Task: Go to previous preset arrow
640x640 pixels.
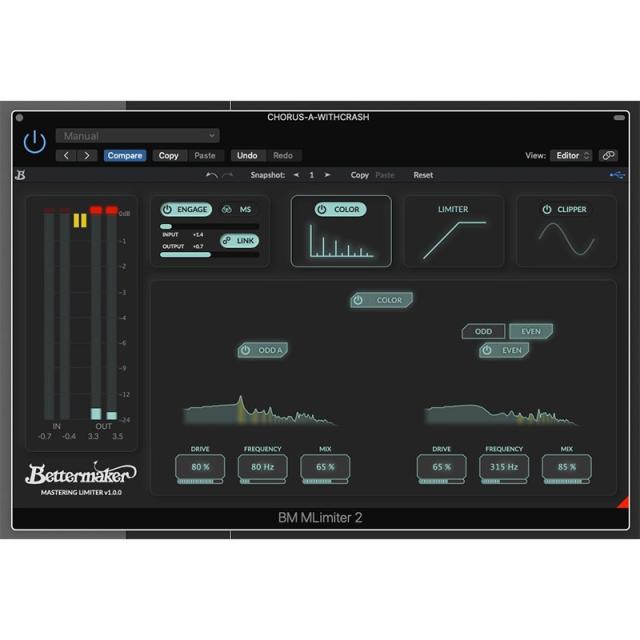Action: pos(66,156)
